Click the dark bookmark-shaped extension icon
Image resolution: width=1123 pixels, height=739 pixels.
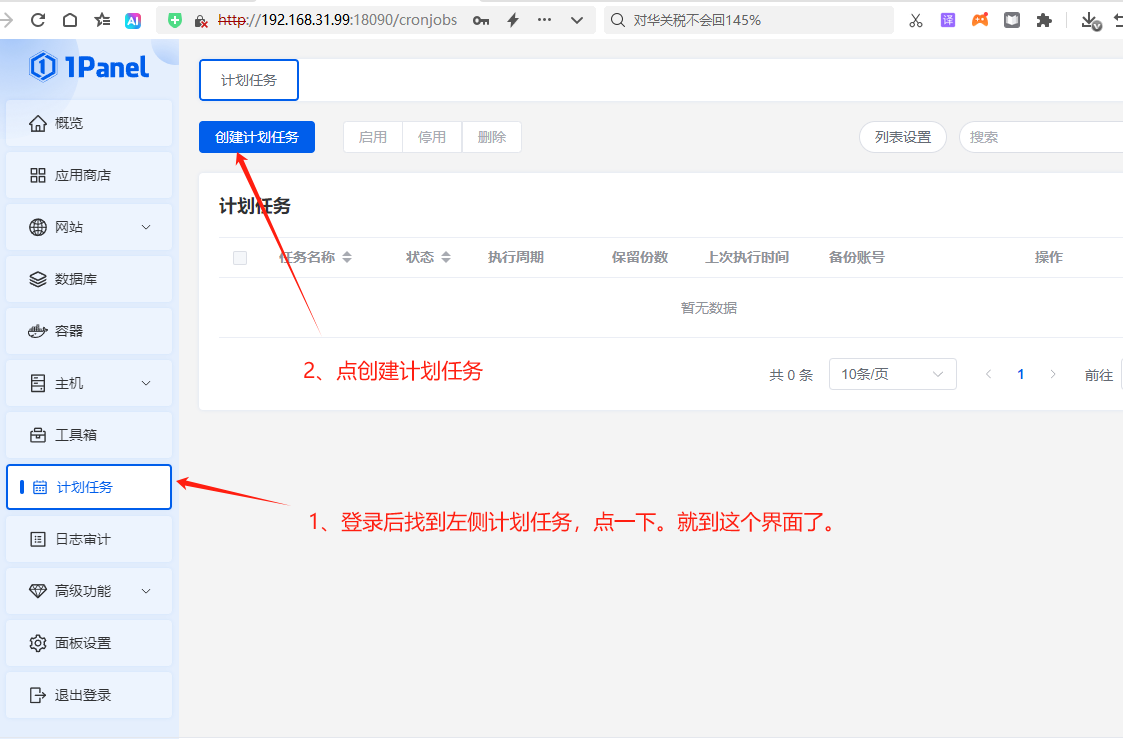pos(1012,20)
